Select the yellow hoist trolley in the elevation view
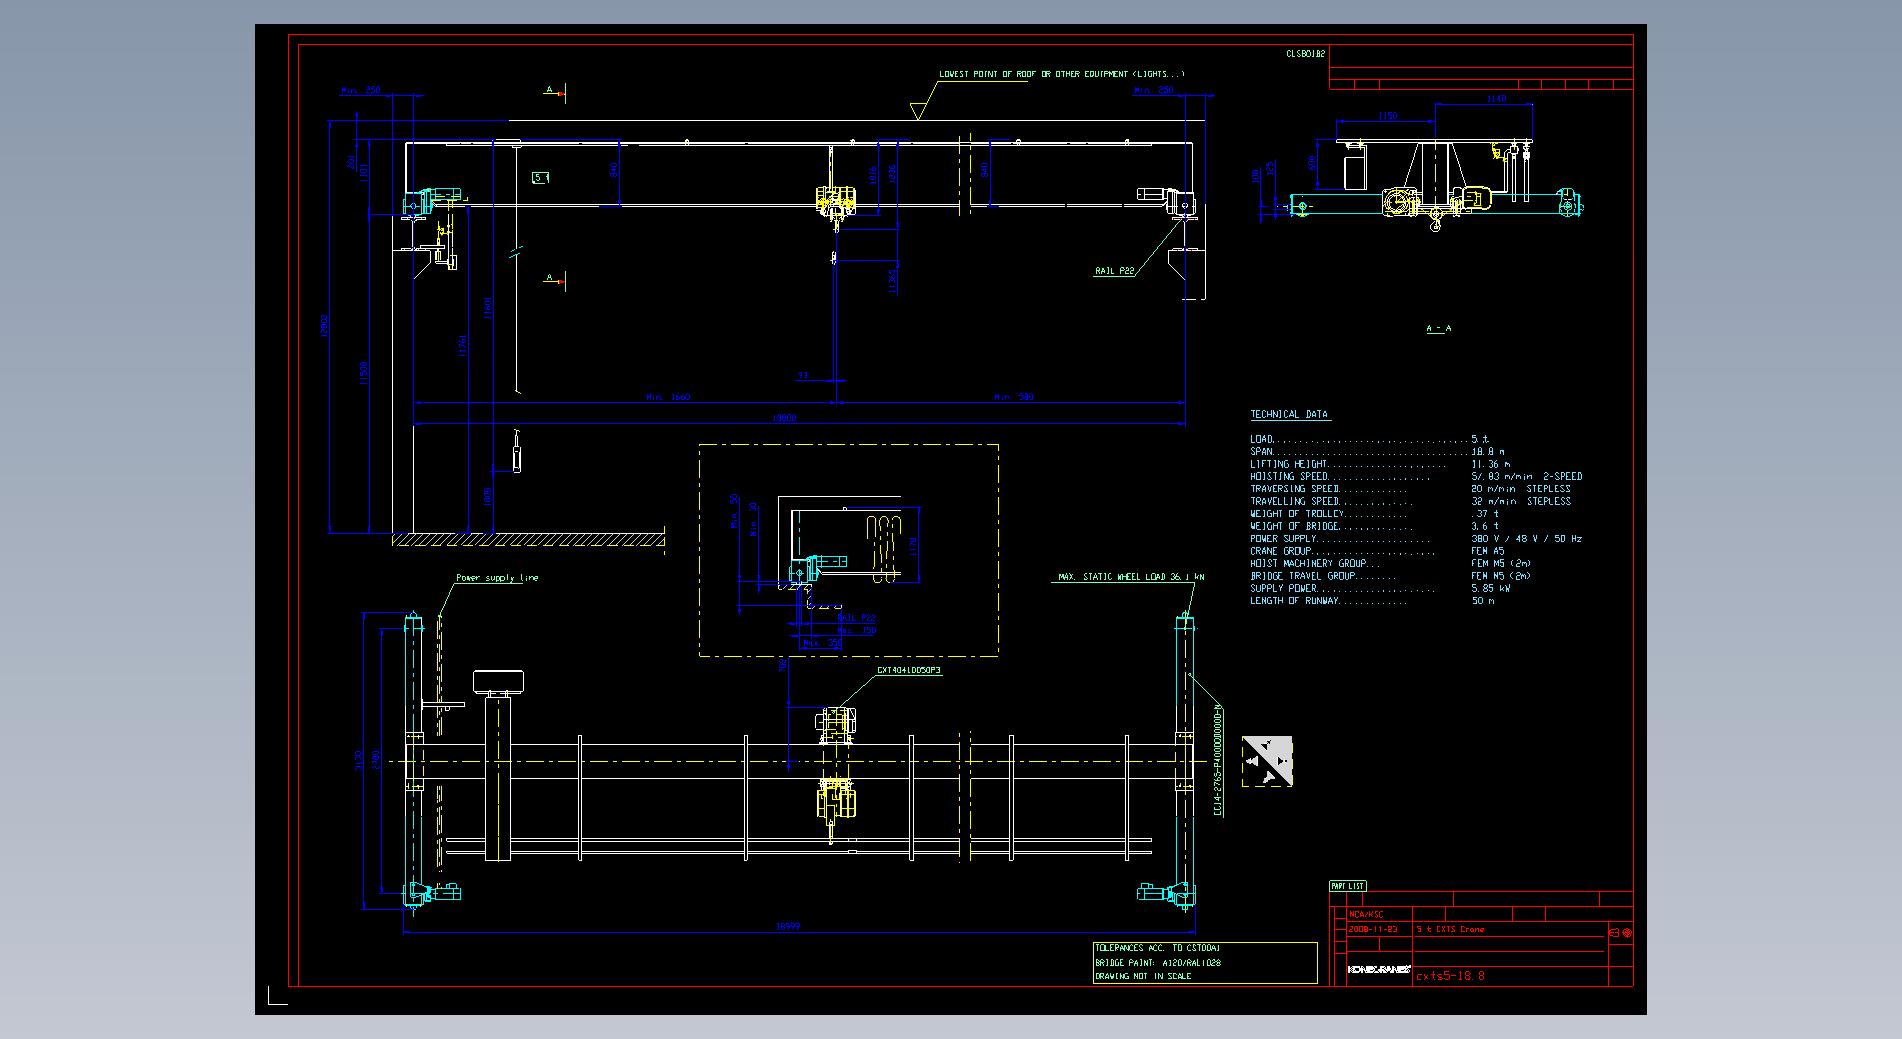 pos(834,201)
